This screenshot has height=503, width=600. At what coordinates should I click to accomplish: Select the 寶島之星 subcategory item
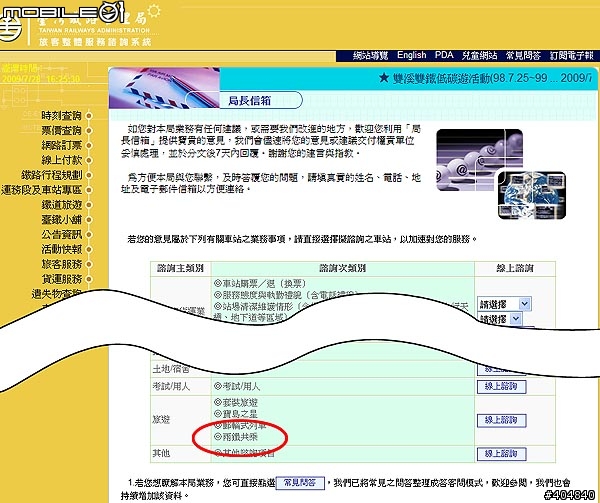click(x=236, y=414)
